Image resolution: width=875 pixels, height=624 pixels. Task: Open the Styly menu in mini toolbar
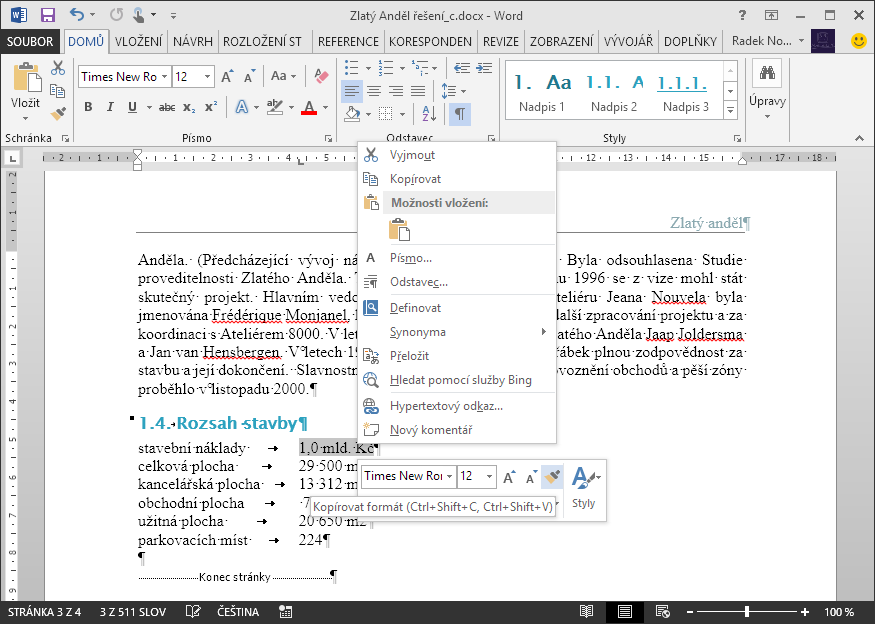584,487
